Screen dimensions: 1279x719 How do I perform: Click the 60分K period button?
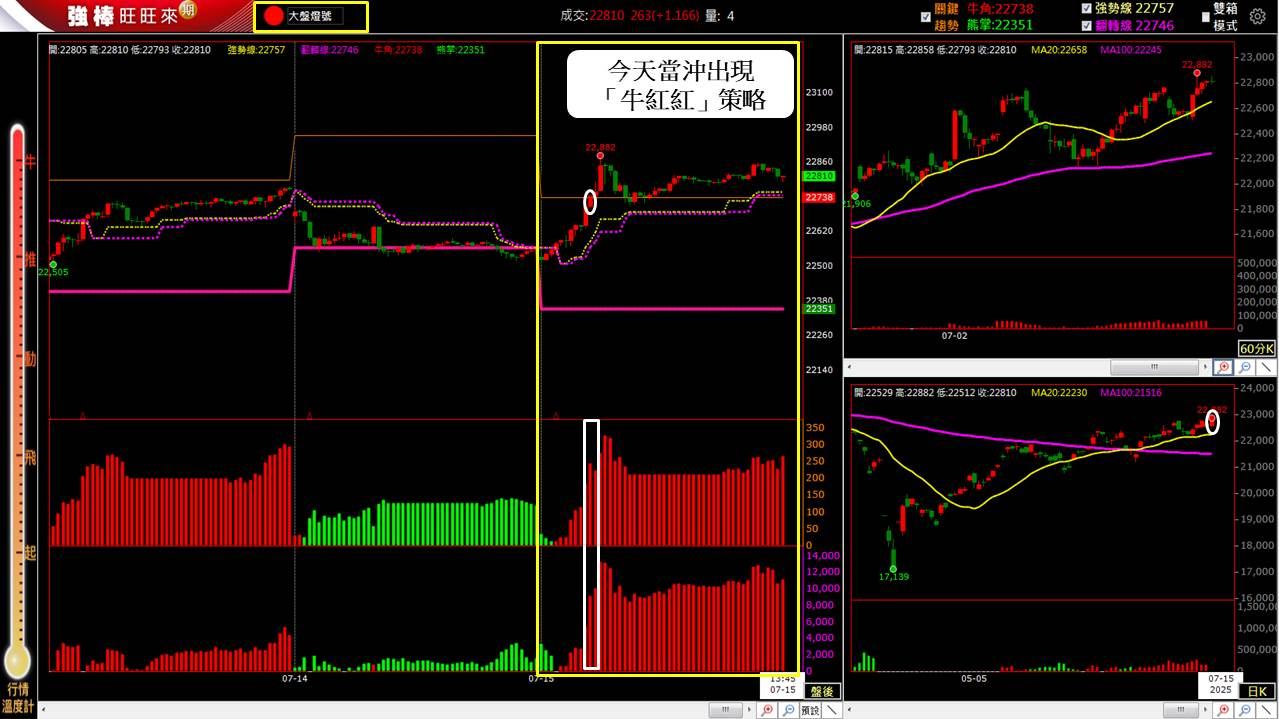pyautogui.click(x=1257, y=348)
